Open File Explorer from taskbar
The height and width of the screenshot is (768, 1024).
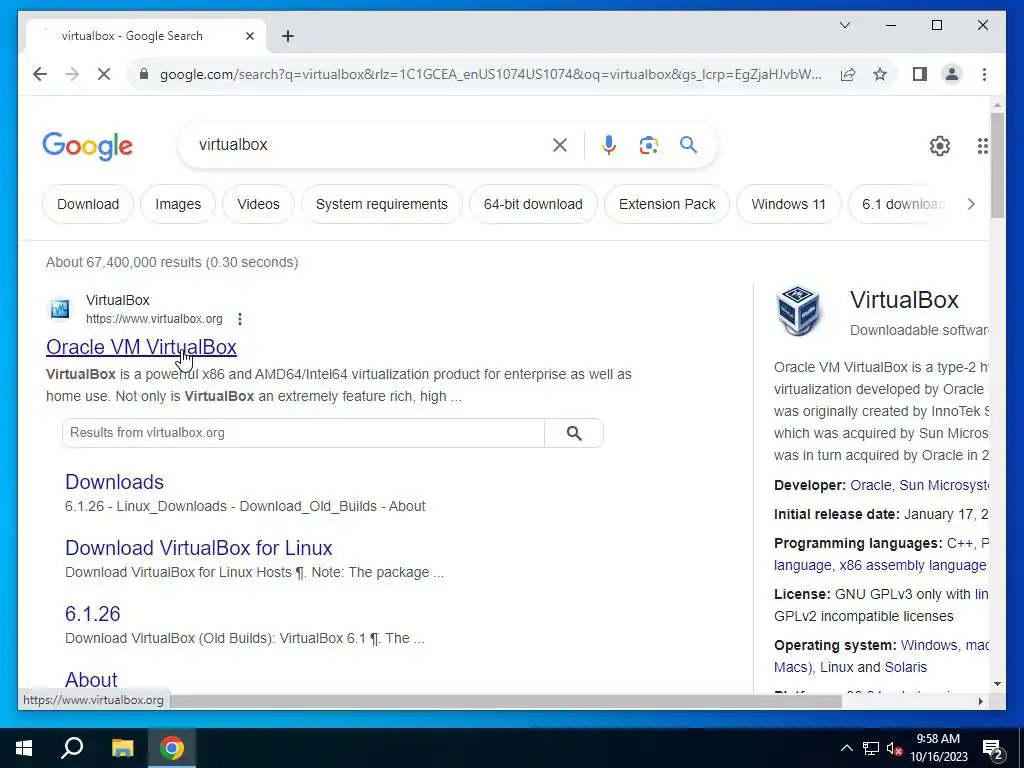pyautogui.click(x=122, y=748)
